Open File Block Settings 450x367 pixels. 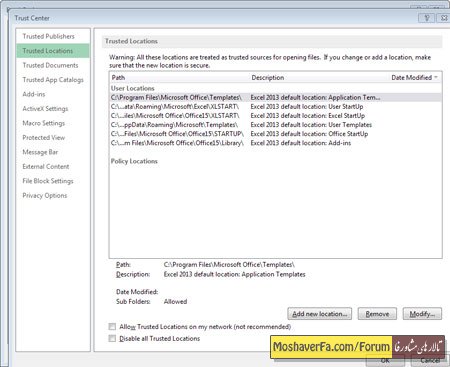point(48,181)
